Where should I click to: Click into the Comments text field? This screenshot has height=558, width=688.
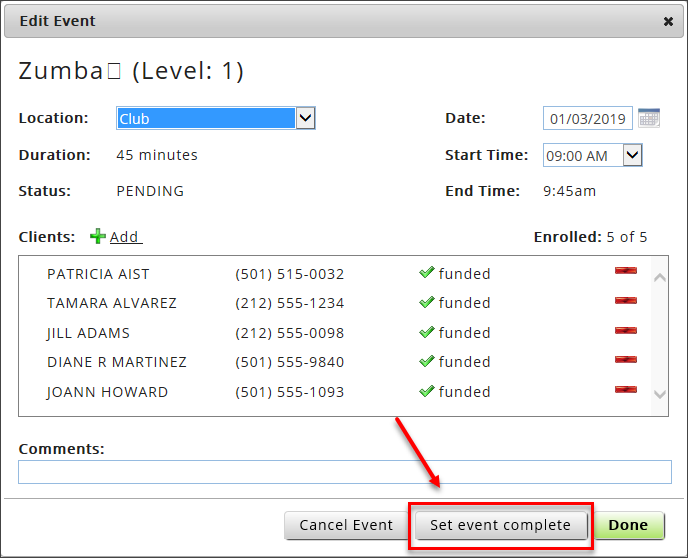pos(344,472)
